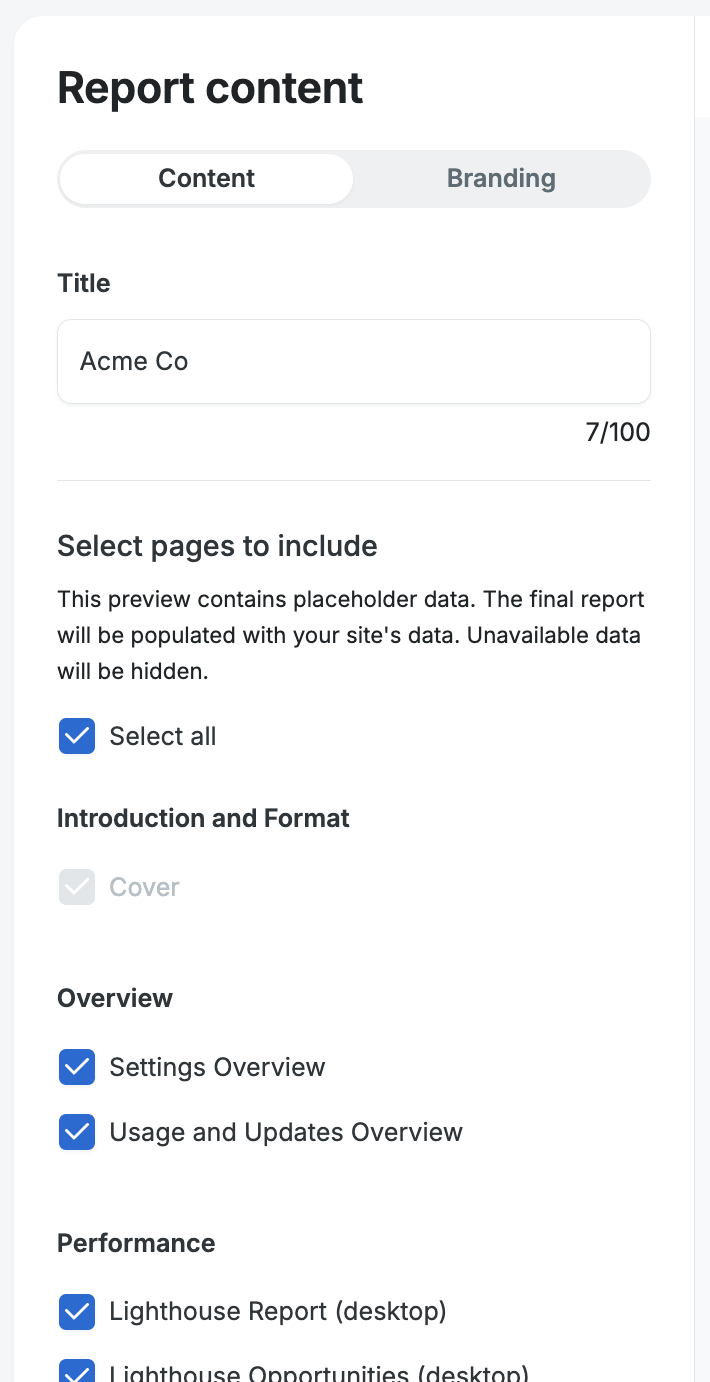
Task: Click the Usage and Updates Overview label
Action: [286, 1132]
